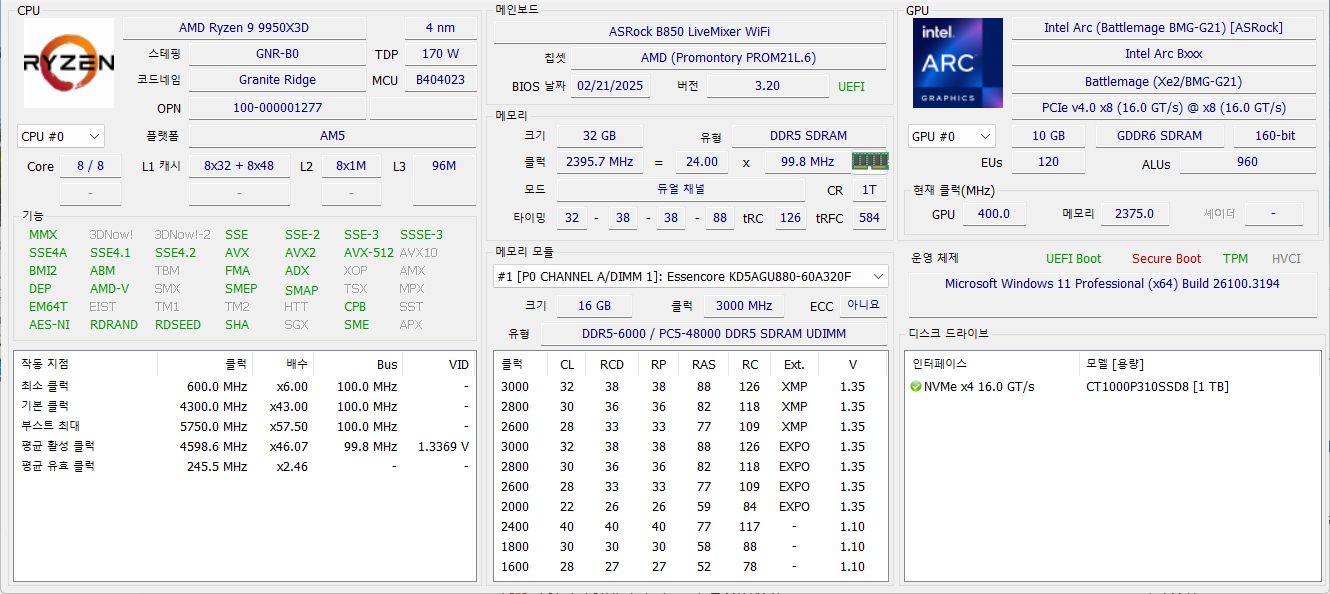
Task: Open the GPU #0 selector dropdown
Action: click(951, 136)
